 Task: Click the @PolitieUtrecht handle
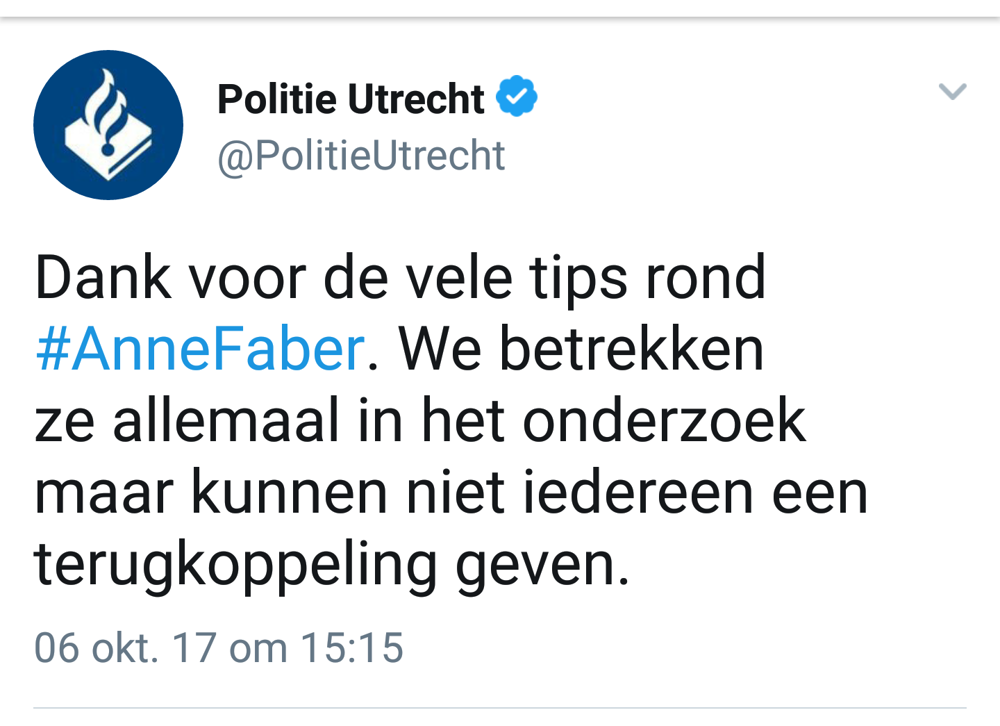point(361,154)
